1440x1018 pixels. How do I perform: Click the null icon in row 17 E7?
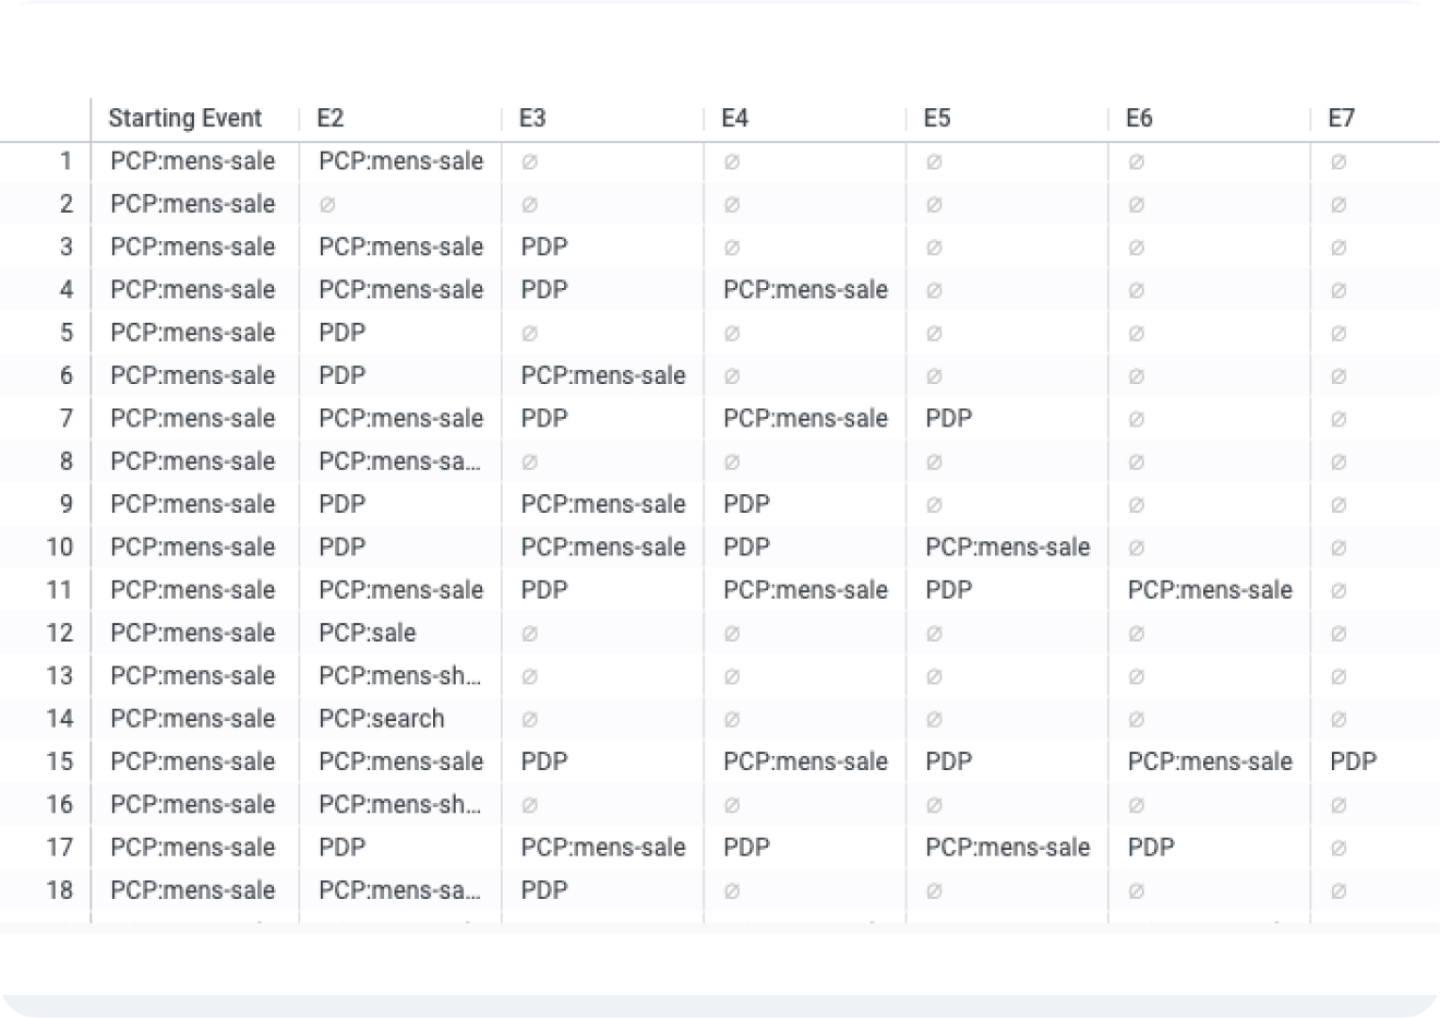click(x=1338, y=848)
